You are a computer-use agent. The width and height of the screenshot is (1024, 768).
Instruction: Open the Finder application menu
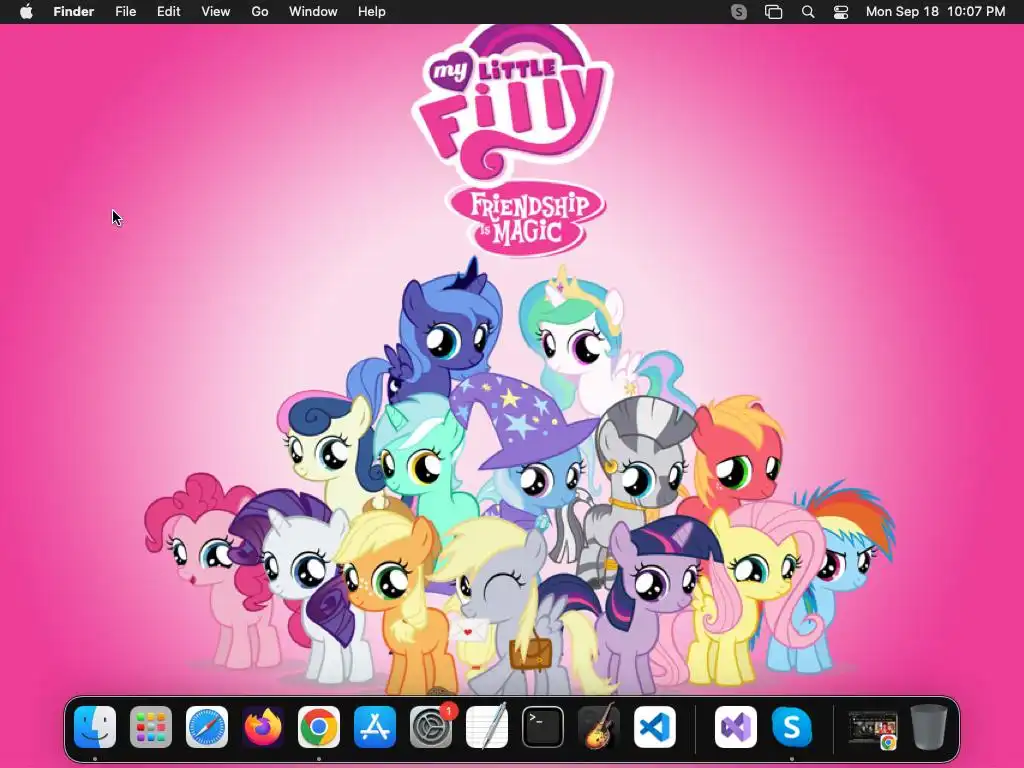pyautogui.click(x=74, y=12)
